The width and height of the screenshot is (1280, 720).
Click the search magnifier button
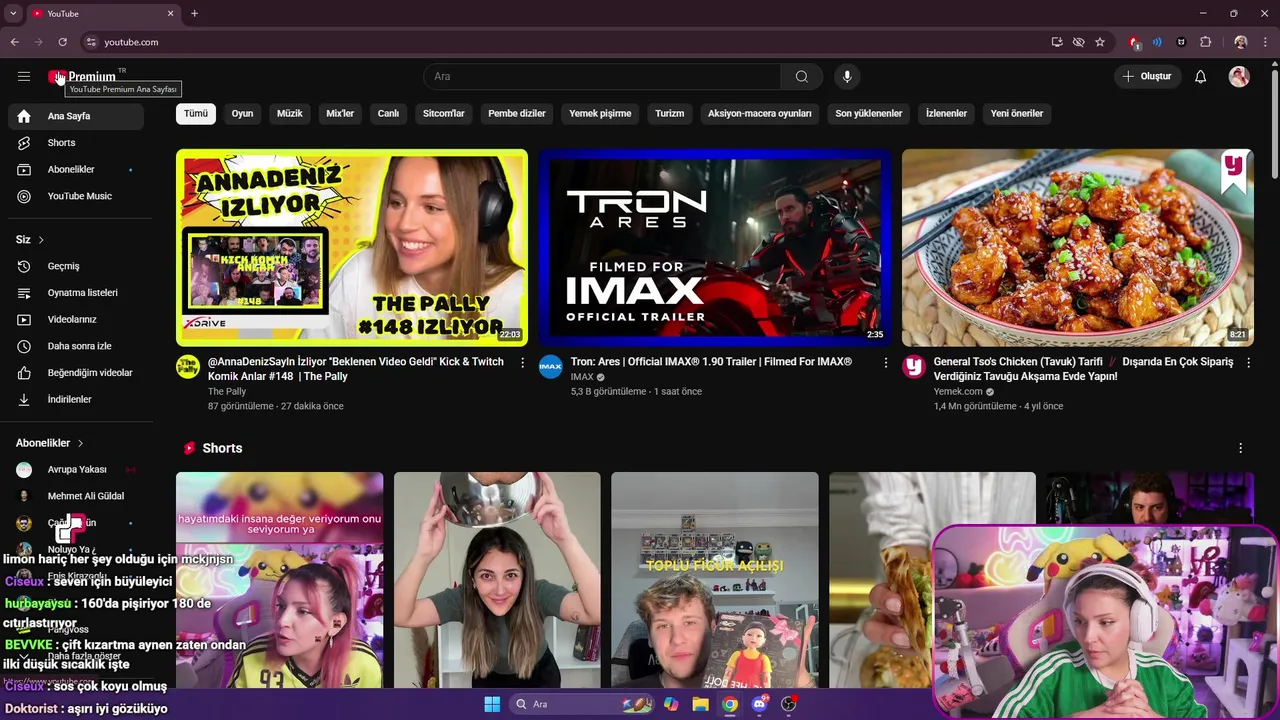pyautogui.click(x=801, y=76)
